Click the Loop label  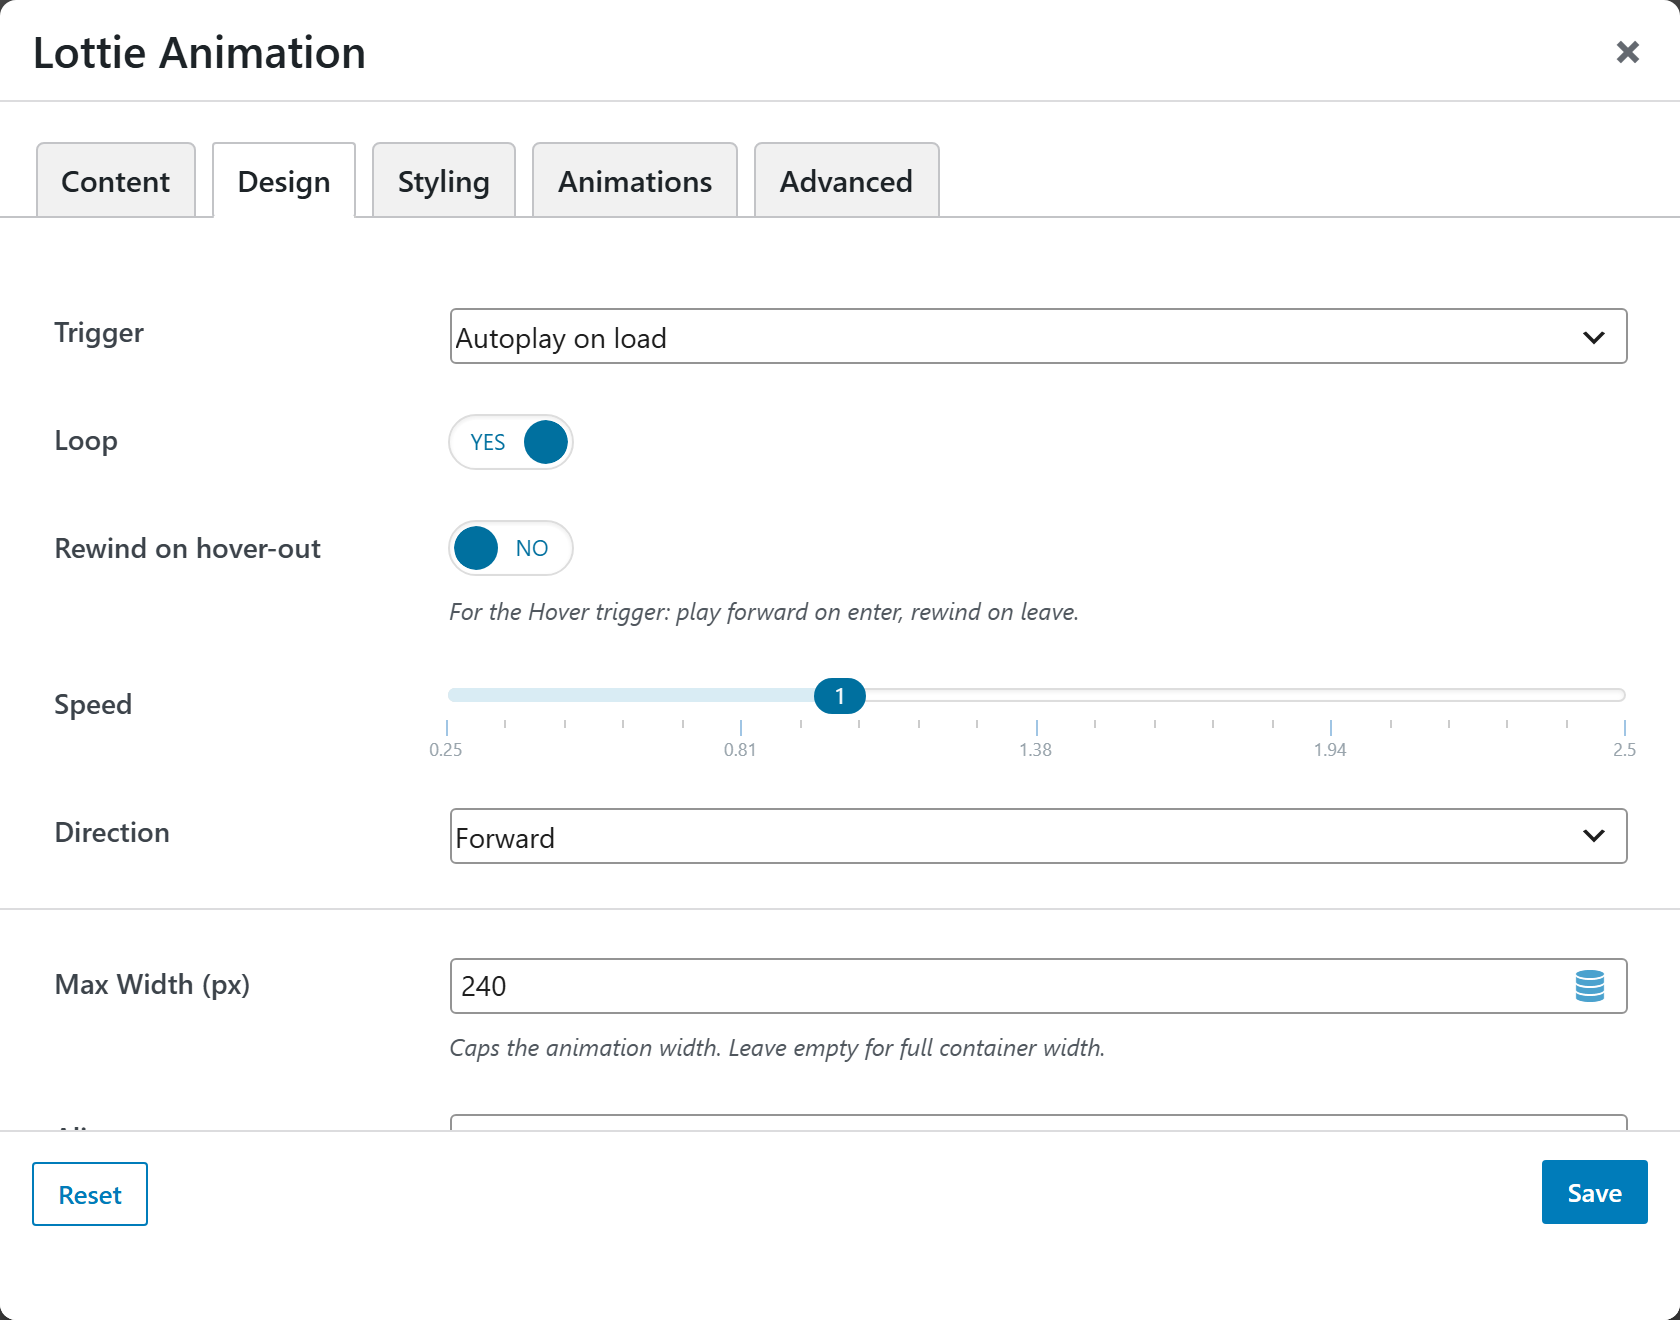click(x=86, y=441)
